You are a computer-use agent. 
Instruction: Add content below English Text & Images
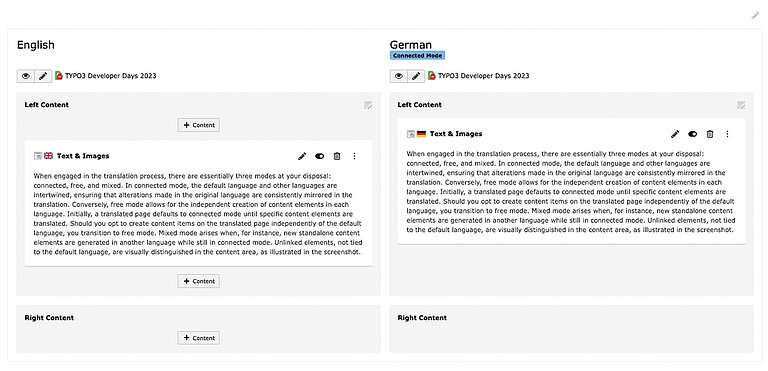(x=198, y=281)
